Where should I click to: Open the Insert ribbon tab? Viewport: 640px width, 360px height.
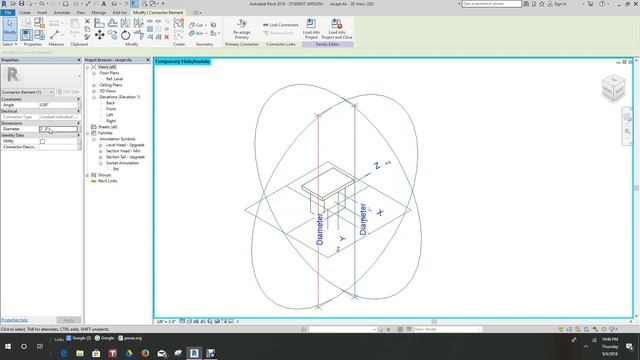click(x=42, y=13)
